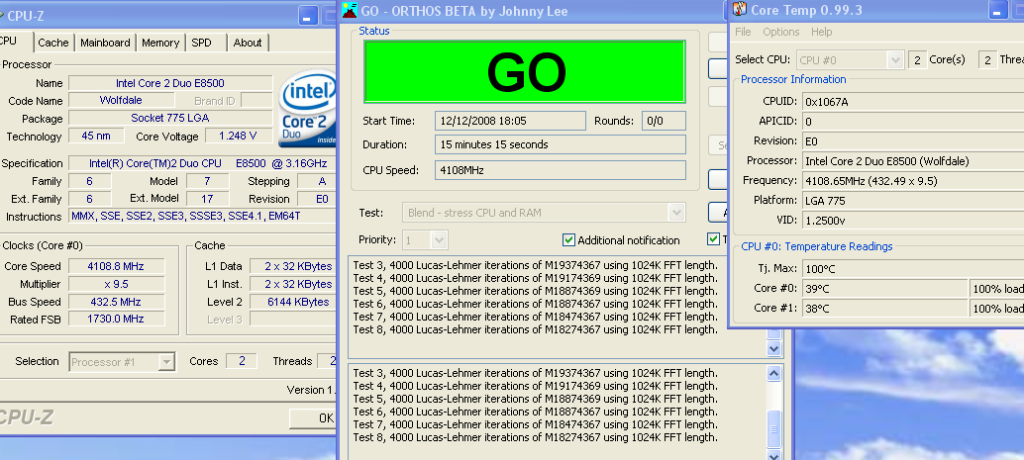This screenshot has width=1024, height=460.
Task: Switch to the Mainboard tab in CPU-Z
Action: click(x=105, y=42)
